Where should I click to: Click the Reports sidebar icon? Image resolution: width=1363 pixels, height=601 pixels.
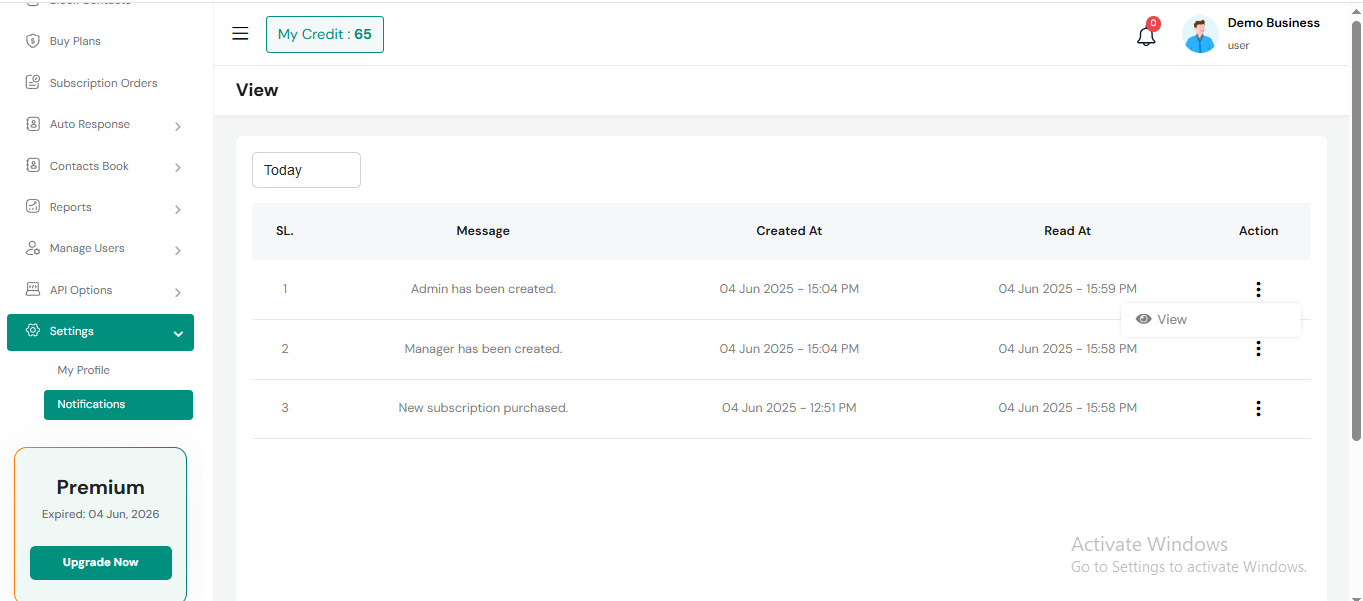[32, 207]
